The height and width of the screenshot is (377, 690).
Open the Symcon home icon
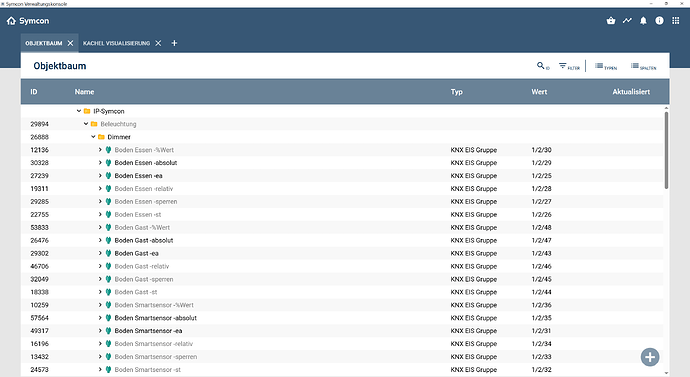coord(11,21)
